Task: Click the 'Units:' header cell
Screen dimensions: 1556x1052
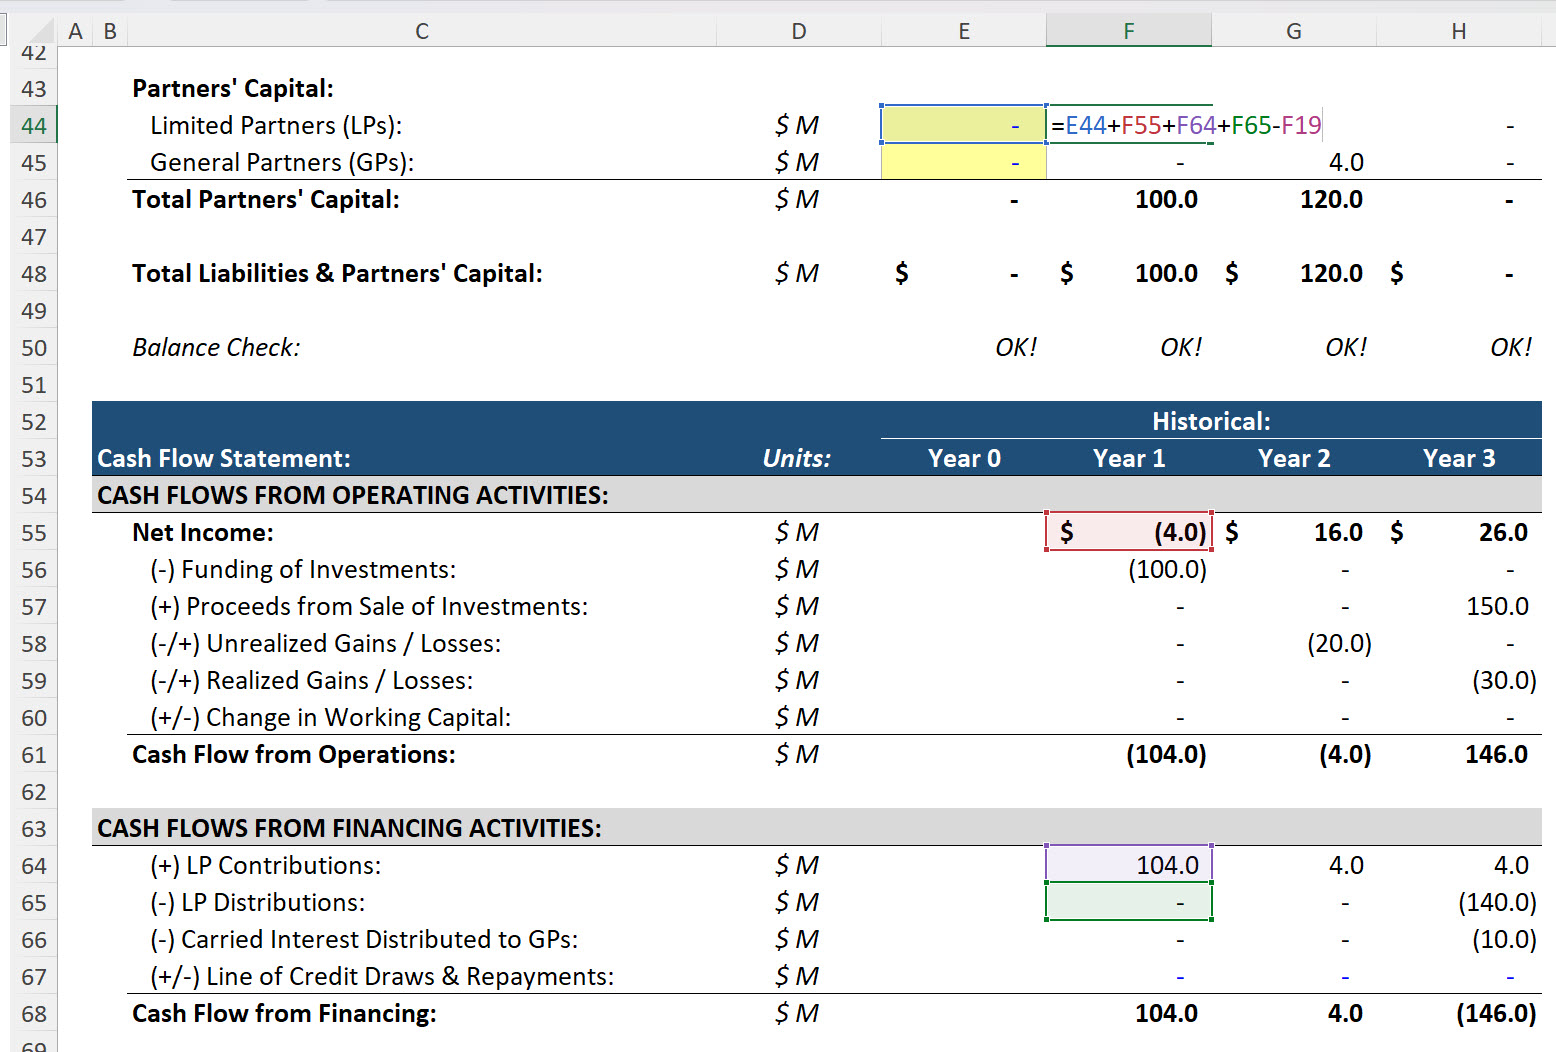Action: tap(797, 458)
